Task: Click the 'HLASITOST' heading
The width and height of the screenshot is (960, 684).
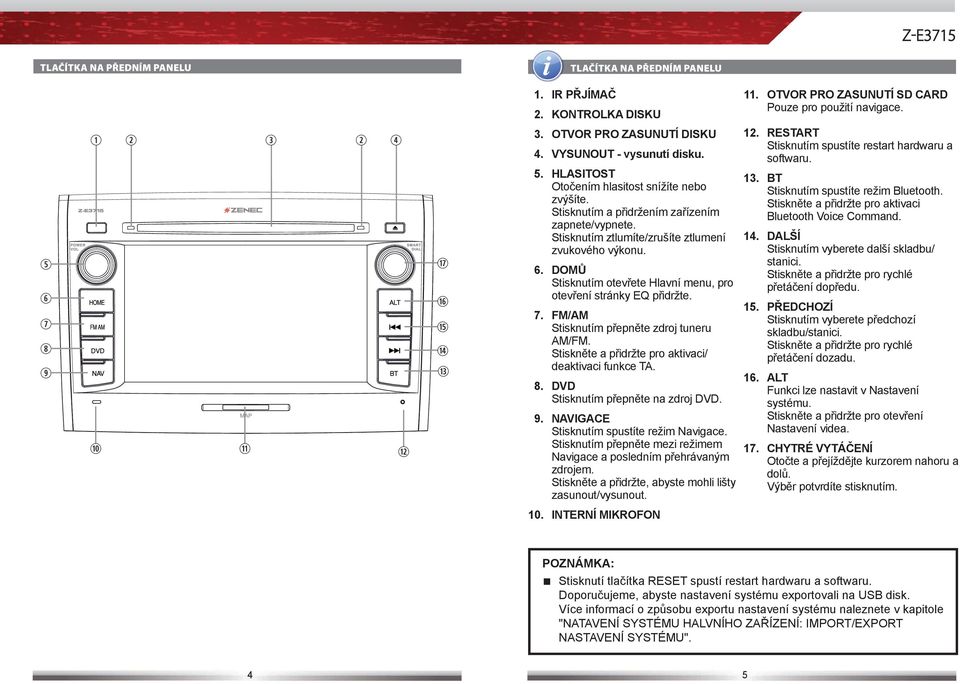Action: (583, 173)
